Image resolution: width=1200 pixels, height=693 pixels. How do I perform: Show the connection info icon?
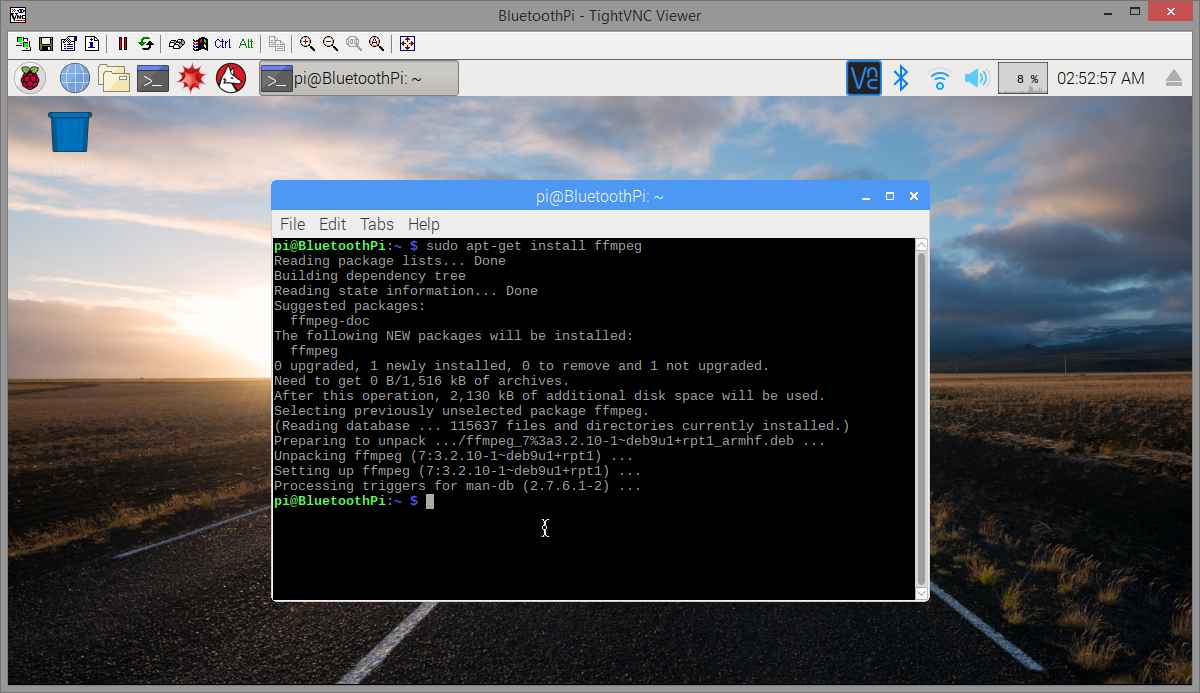pyautogui.click(x=92, y=44)
